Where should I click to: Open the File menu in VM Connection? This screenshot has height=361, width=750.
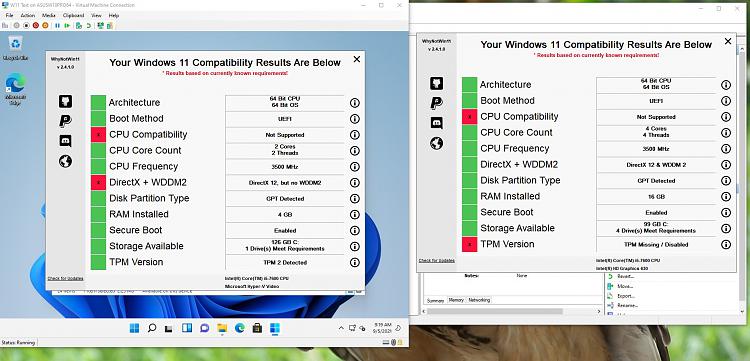9,15
